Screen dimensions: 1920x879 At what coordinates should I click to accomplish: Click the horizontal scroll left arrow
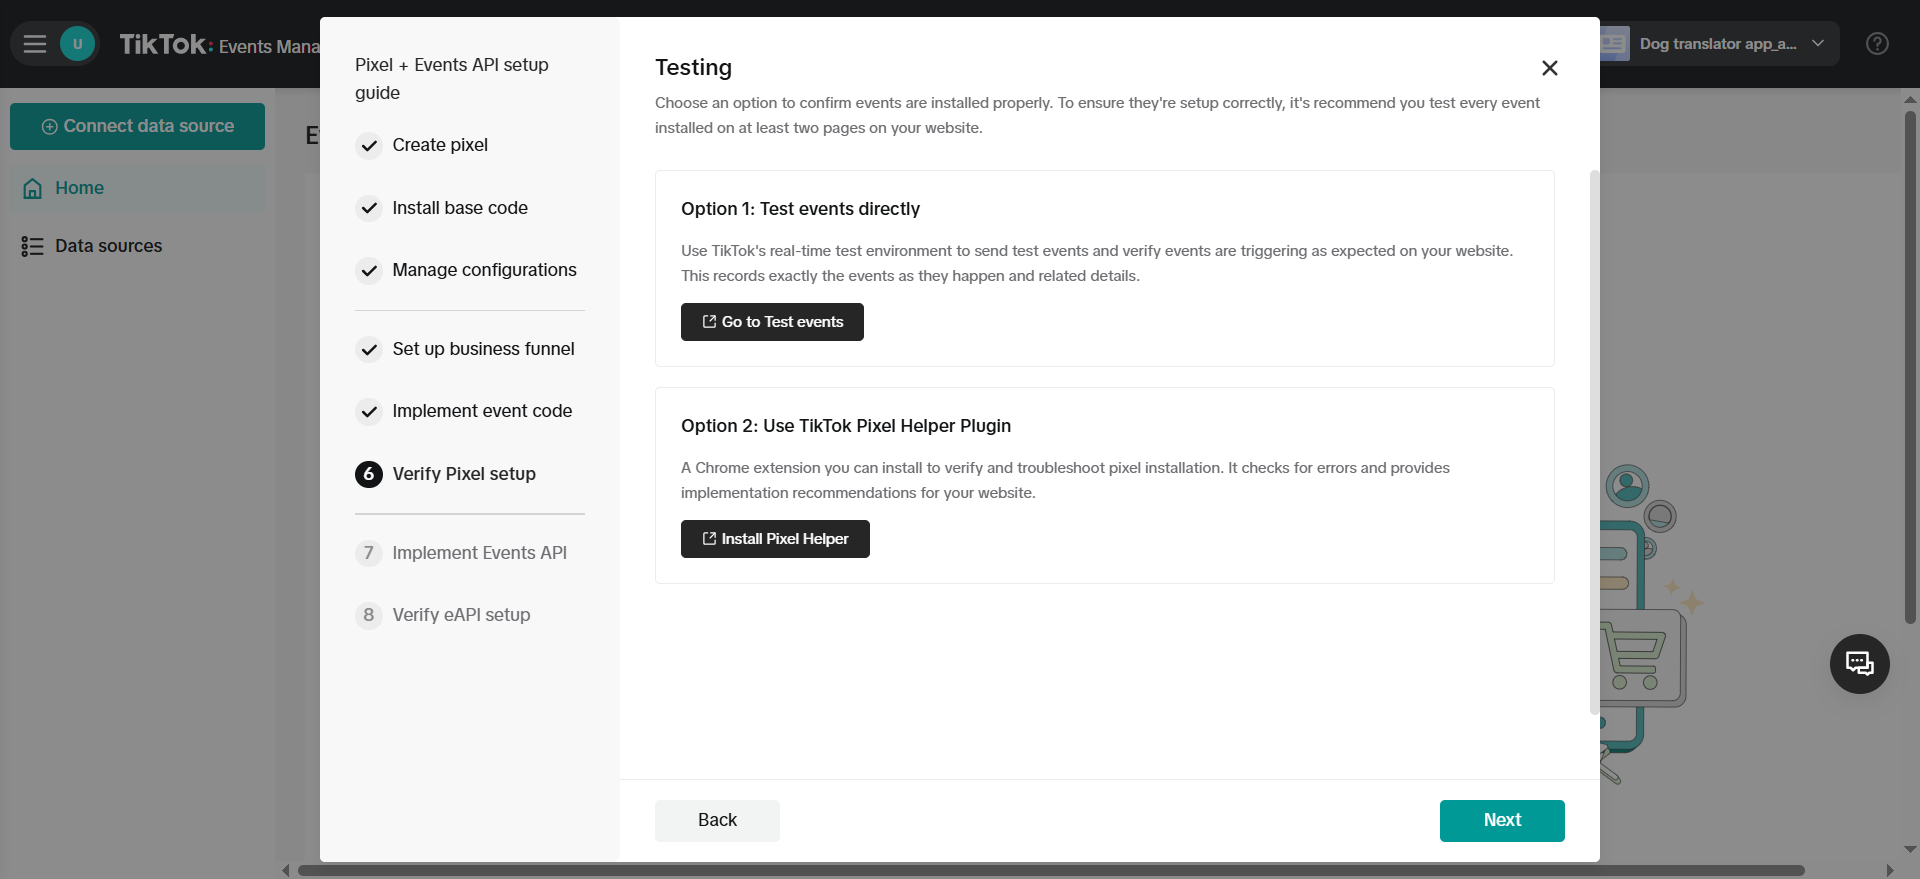point(286,870)
